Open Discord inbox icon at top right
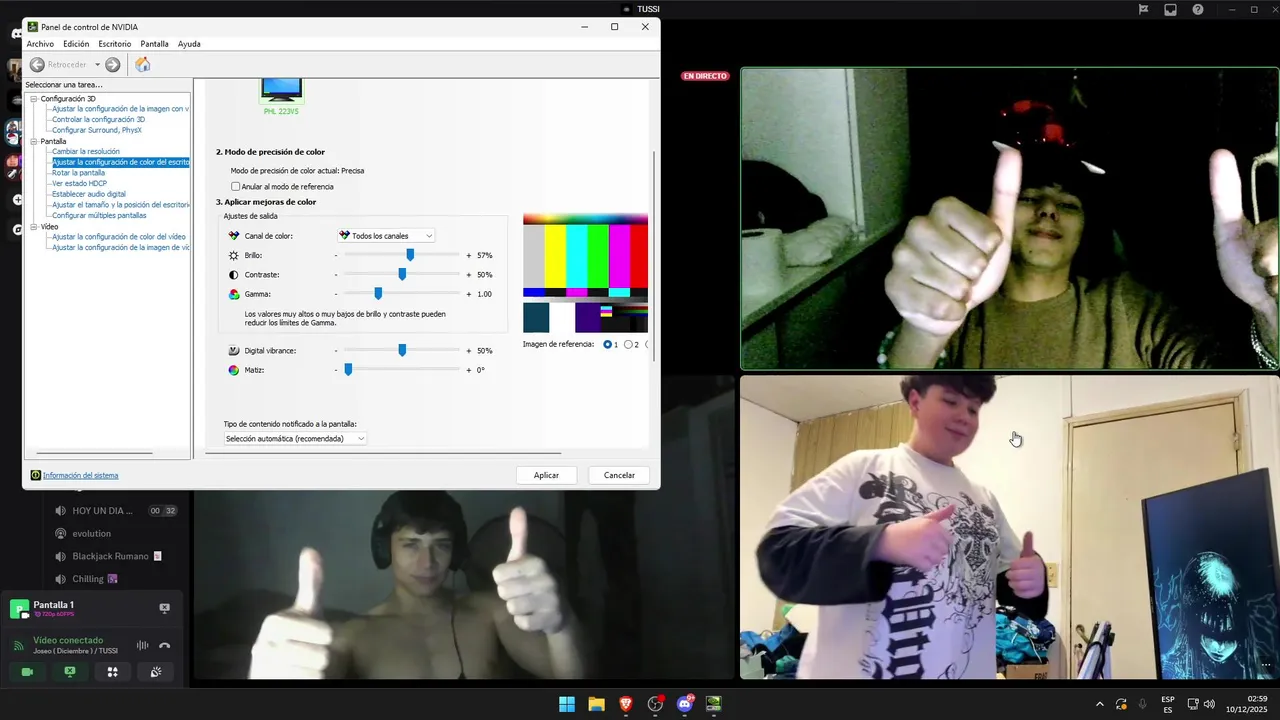Image resolution: width=1280 pixels, height=720 pixels. (x=1170, y=10)
